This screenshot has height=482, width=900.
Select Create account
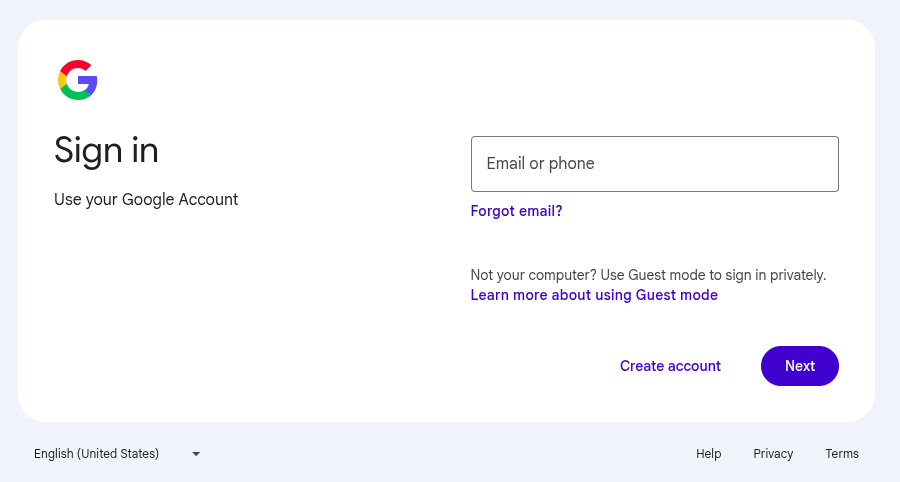pos(670,366)
